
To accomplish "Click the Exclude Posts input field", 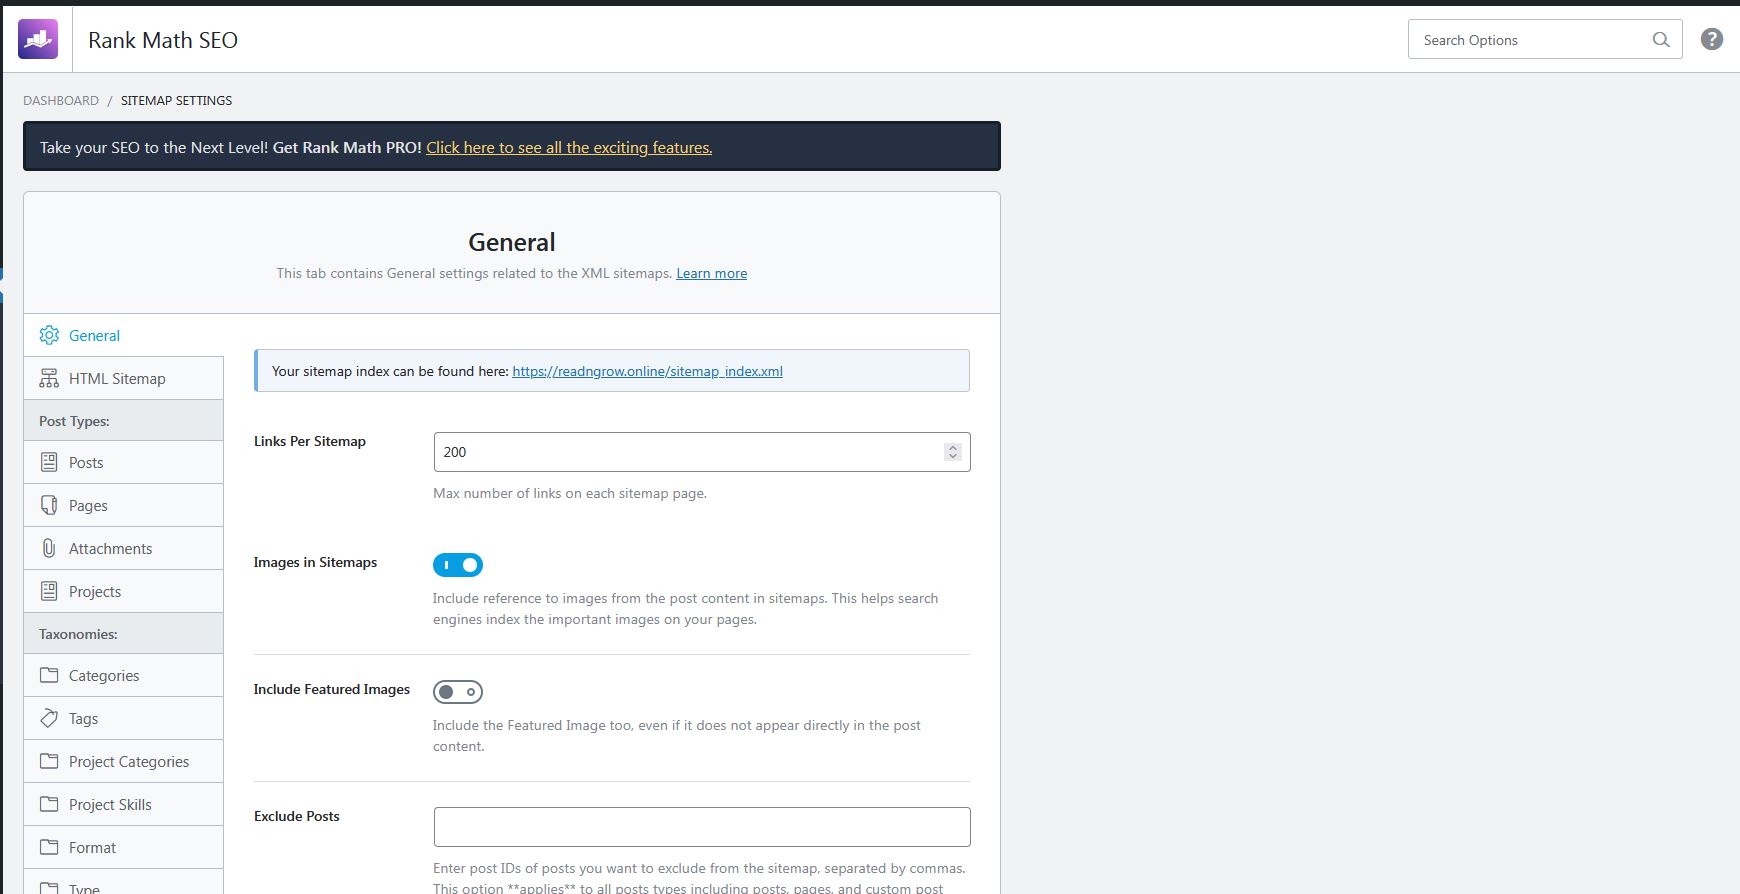I will (x=702, y=827).
